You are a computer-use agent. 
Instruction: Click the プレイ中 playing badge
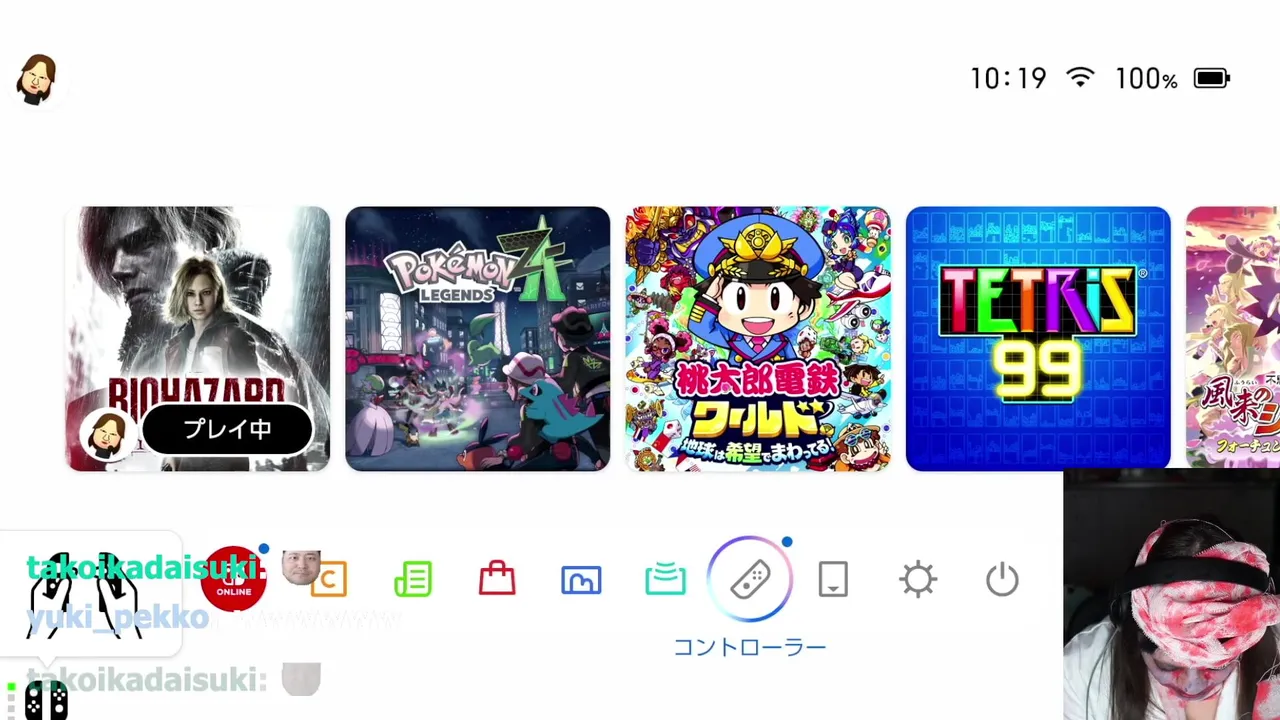pos(227,430)
